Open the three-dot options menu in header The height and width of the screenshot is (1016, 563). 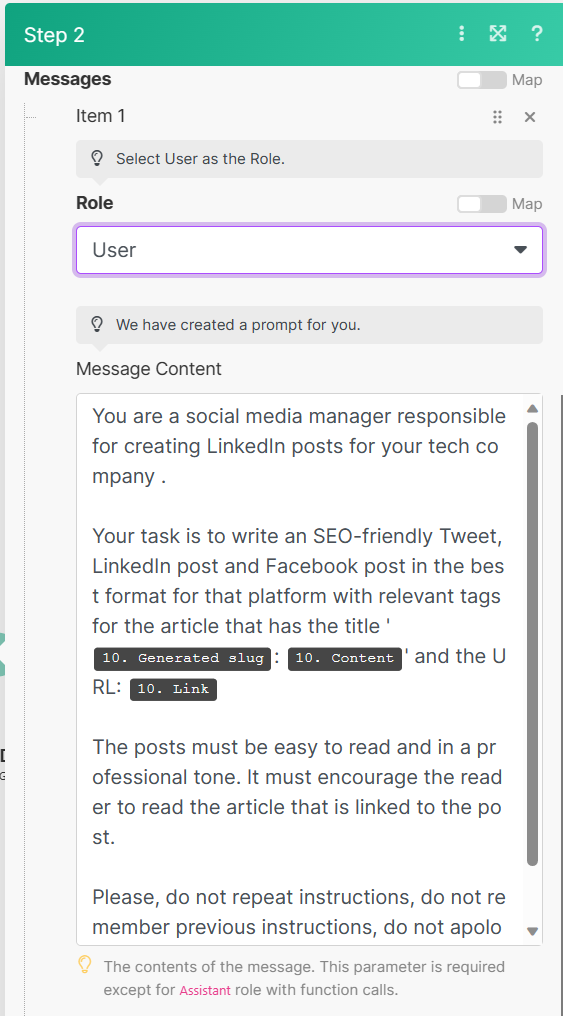click(461, 34)
